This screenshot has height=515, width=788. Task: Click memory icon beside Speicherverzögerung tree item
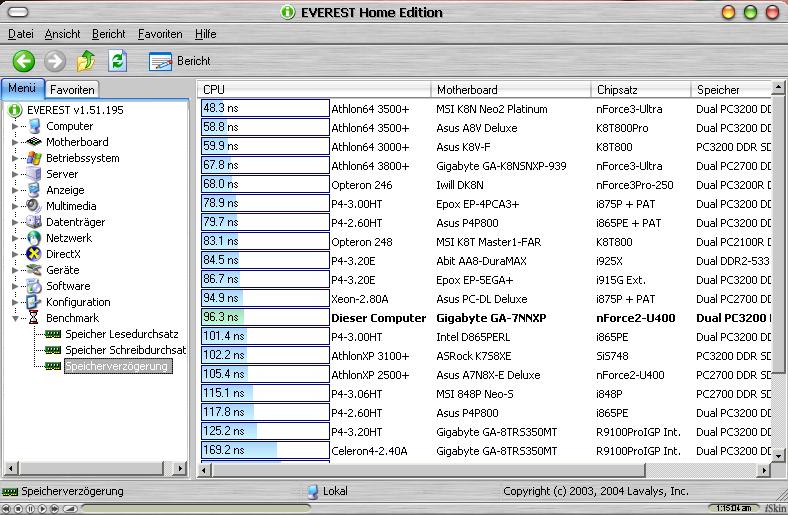coord(53,366)
